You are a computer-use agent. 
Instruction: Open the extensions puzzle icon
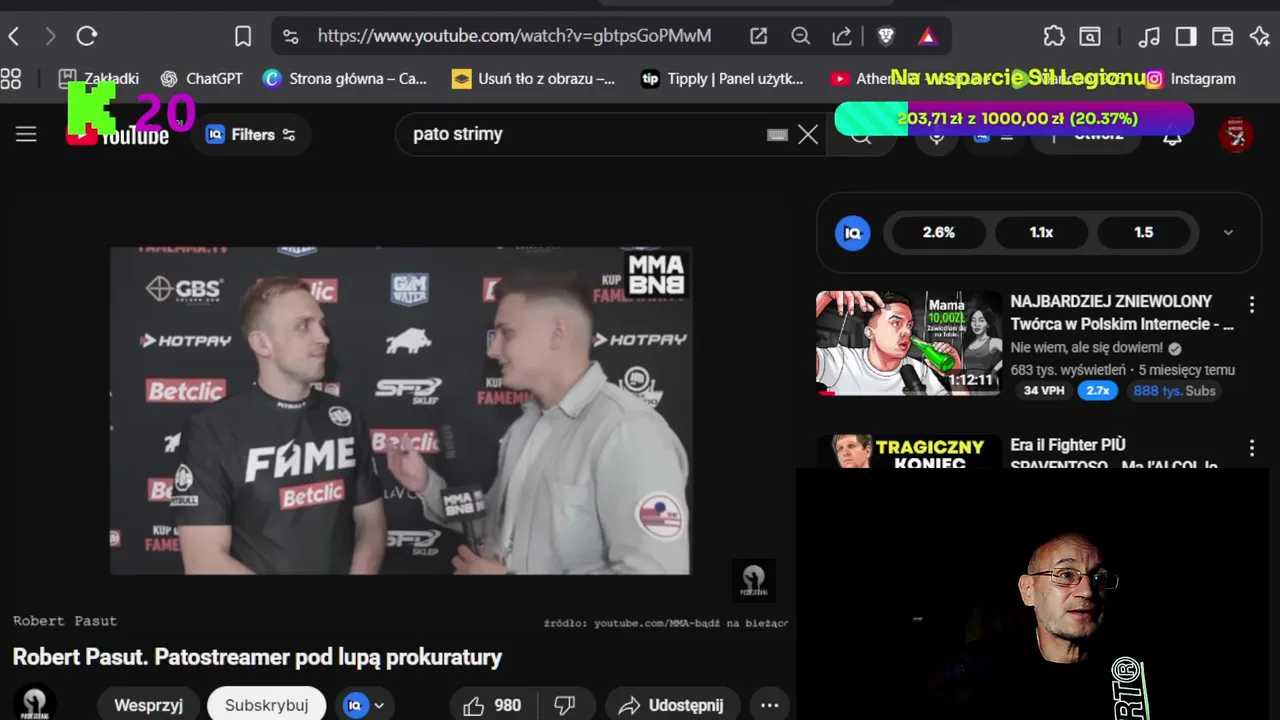(1054, 37)
